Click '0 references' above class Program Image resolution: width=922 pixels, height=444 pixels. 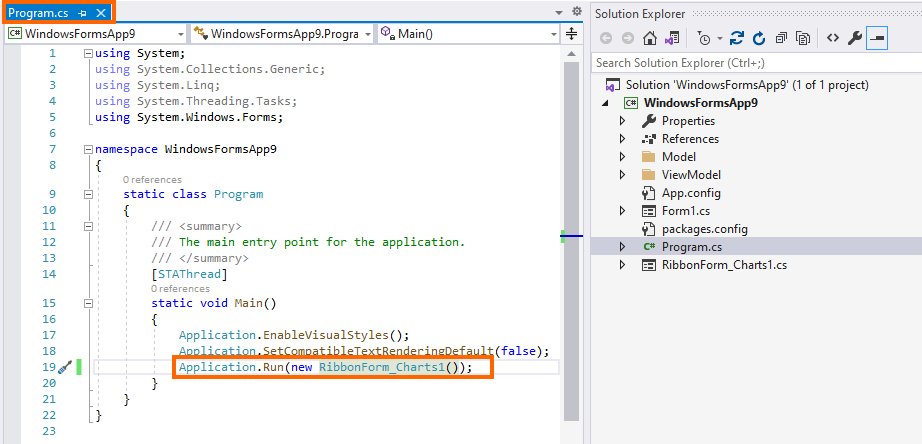pos(152,180)
